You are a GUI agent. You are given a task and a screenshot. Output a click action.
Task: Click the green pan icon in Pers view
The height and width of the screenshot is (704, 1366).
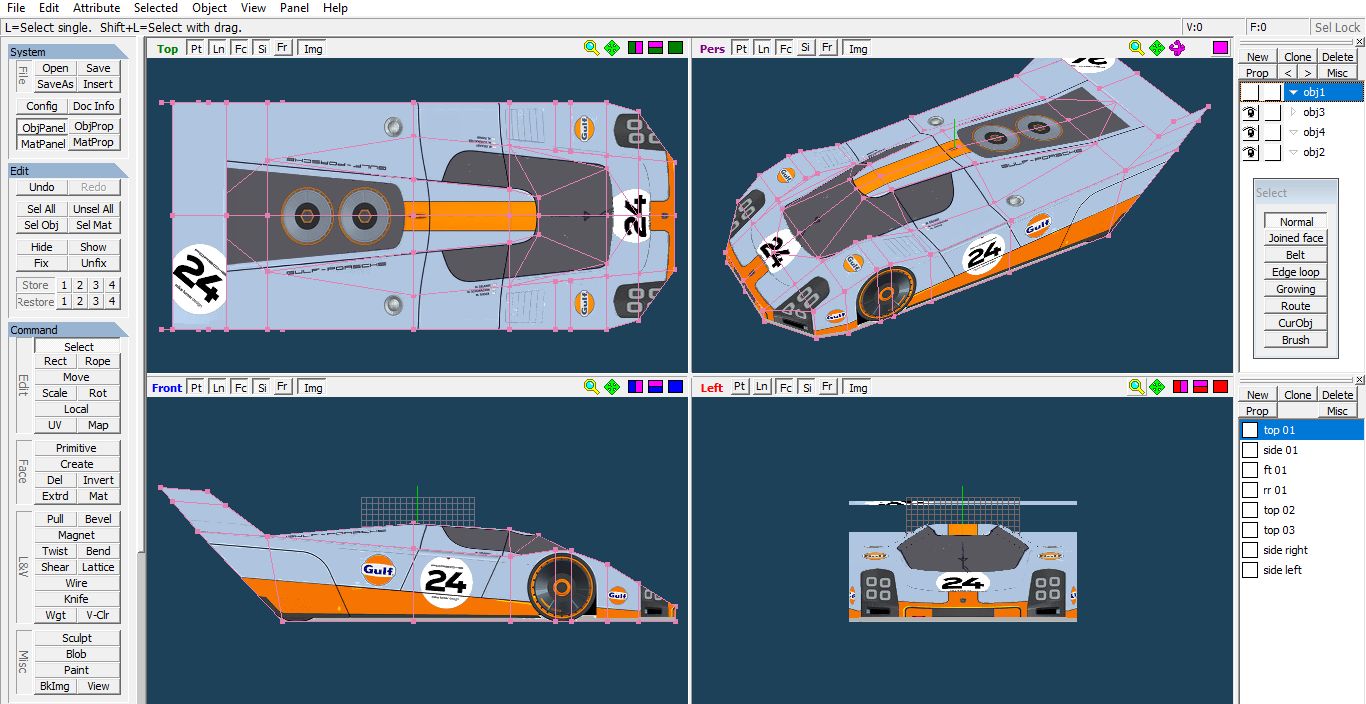tap(1157, 48)
